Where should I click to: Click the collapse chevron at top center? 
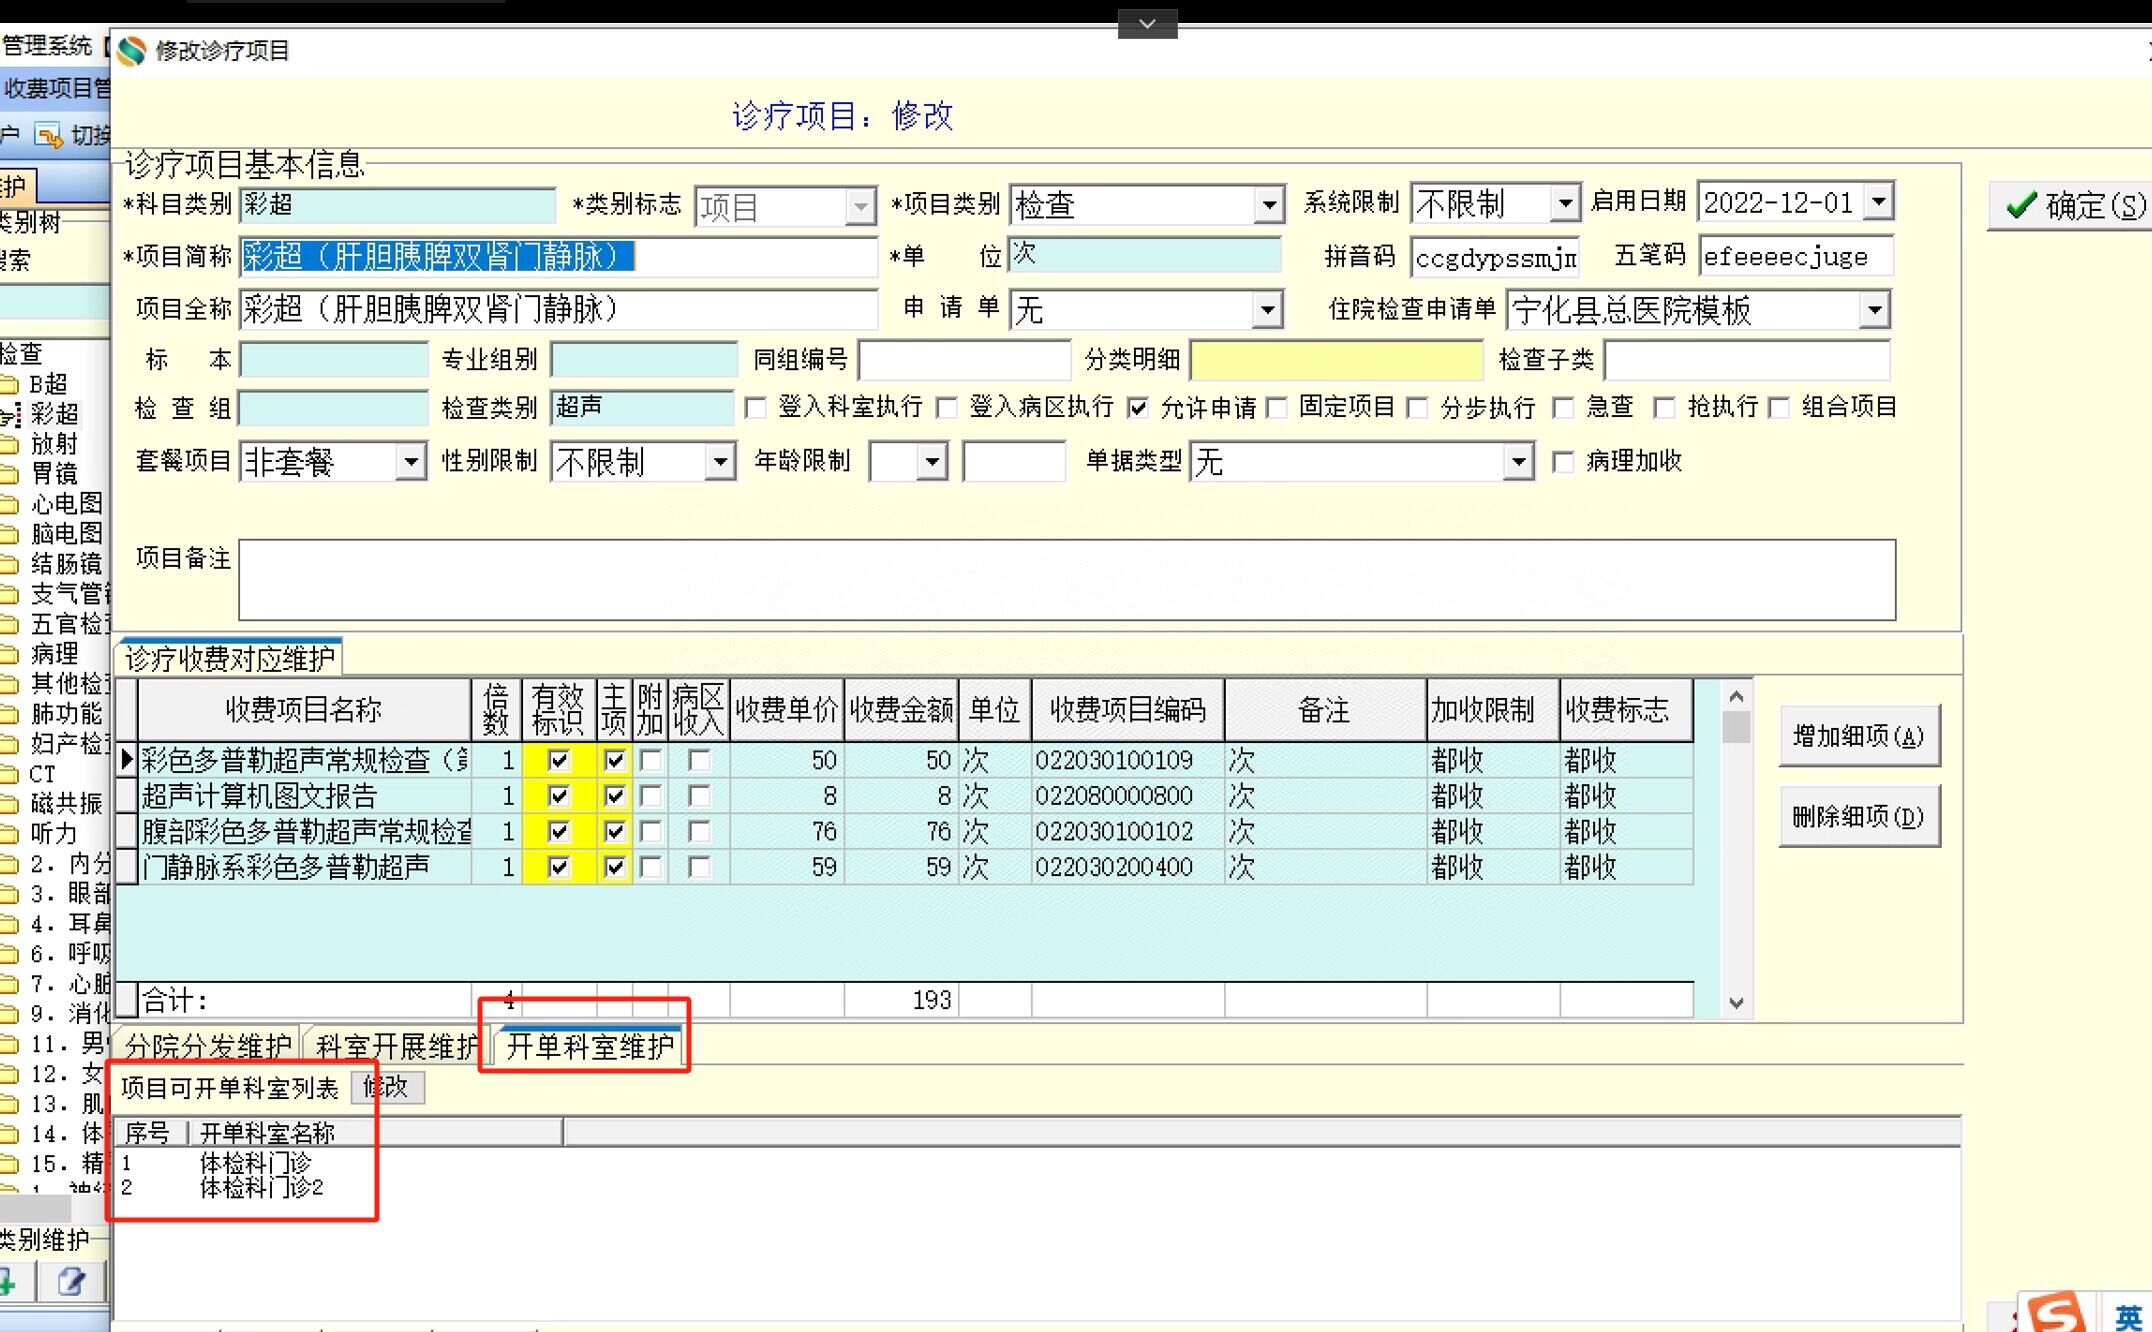(x=1147, y=23)
